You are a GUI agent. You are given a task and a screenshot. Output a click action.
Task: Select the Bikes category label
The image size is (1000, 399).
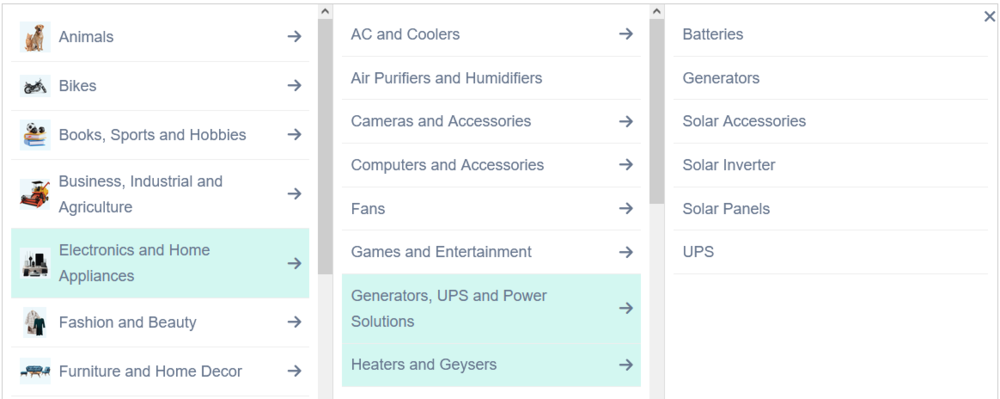[x=78, y=86]
